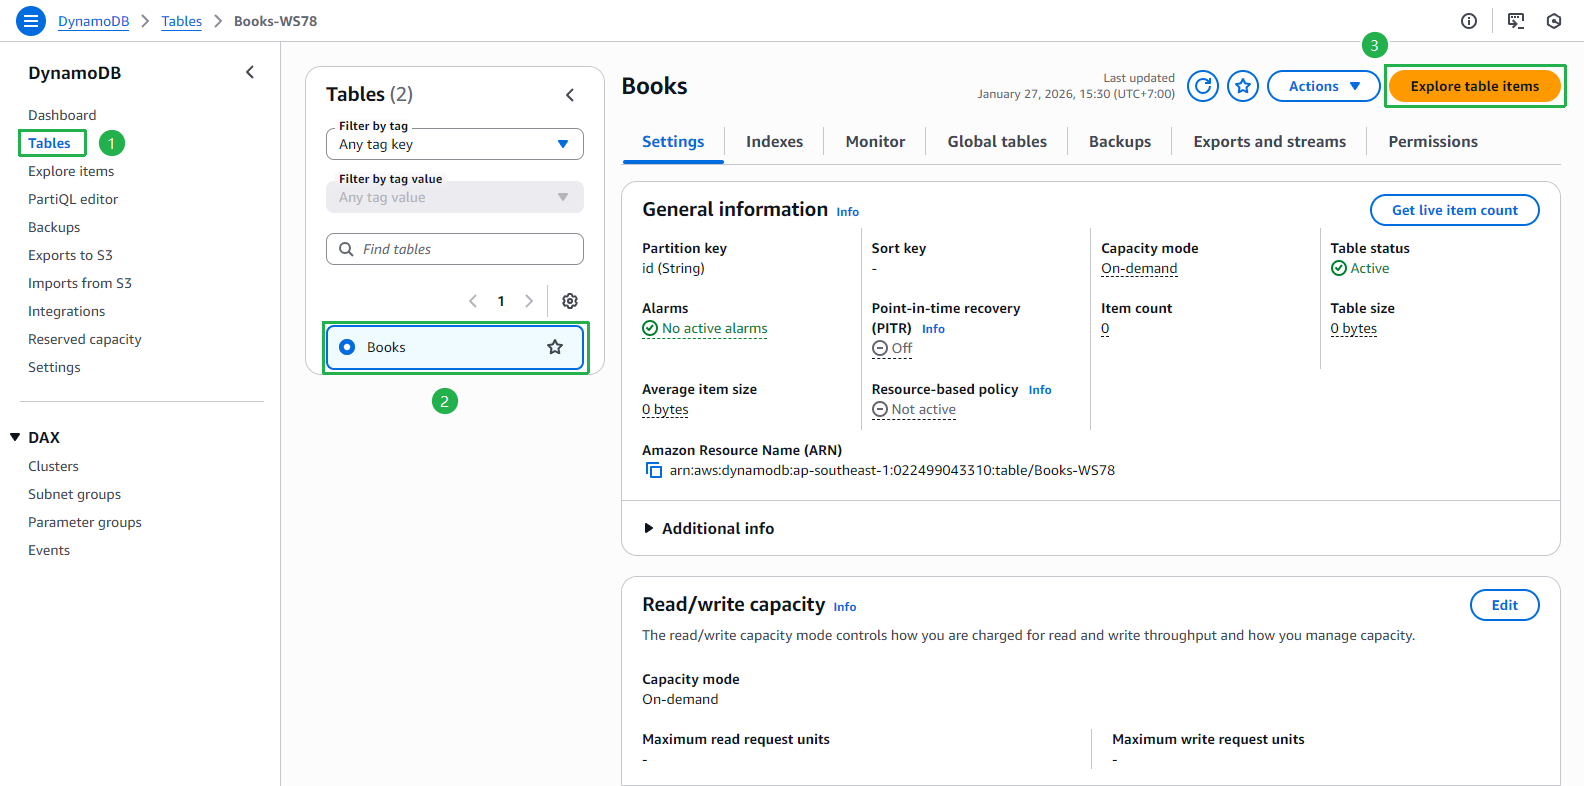Open Imports from S3 in the sidebar
Image resolution: width=1584 pixels, height=786 pixels.
[x=80, y=283]
